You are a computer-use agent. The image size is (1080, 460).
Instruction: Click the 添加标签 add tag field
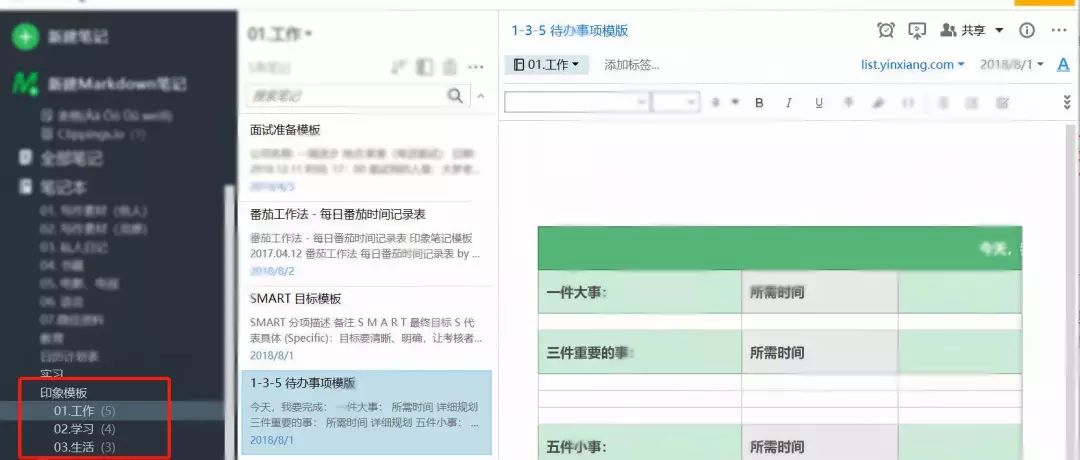click(x=632, y=65)
